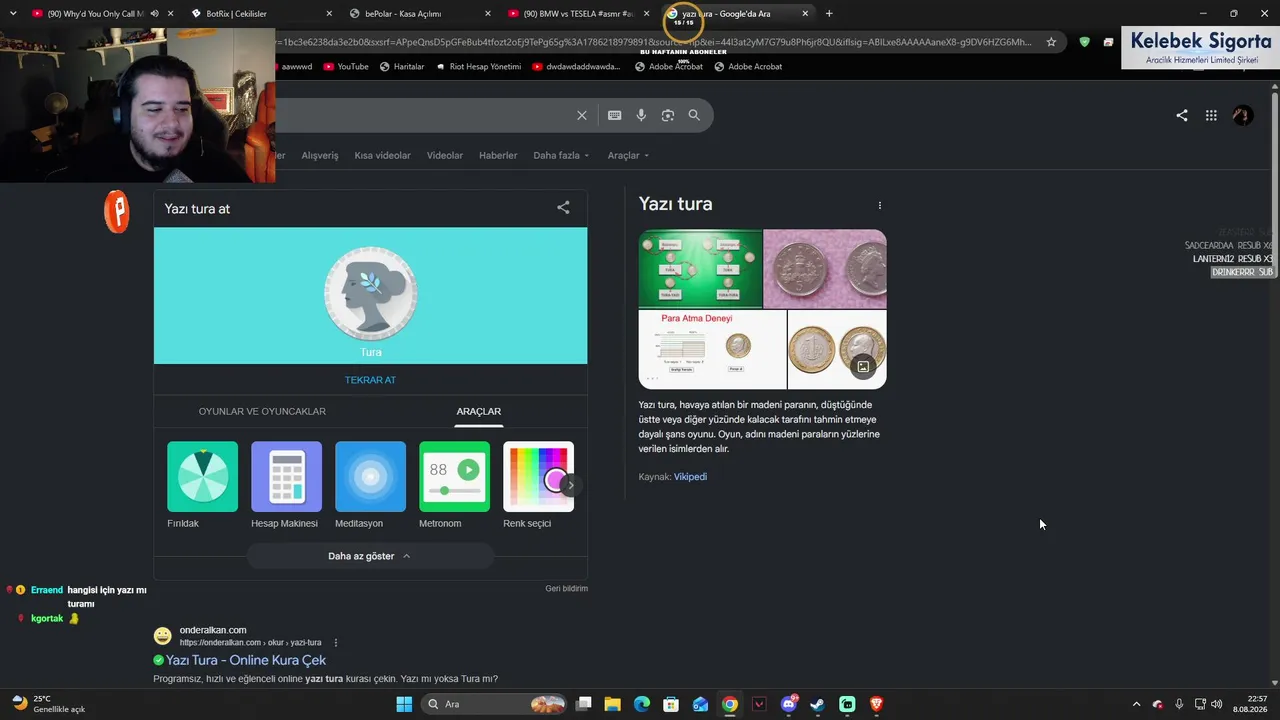Select the OYUNLAR VE OYUNCAKLAR tab
The image size is (1280, 720).
pyautogui.click(x=262, y=411)
